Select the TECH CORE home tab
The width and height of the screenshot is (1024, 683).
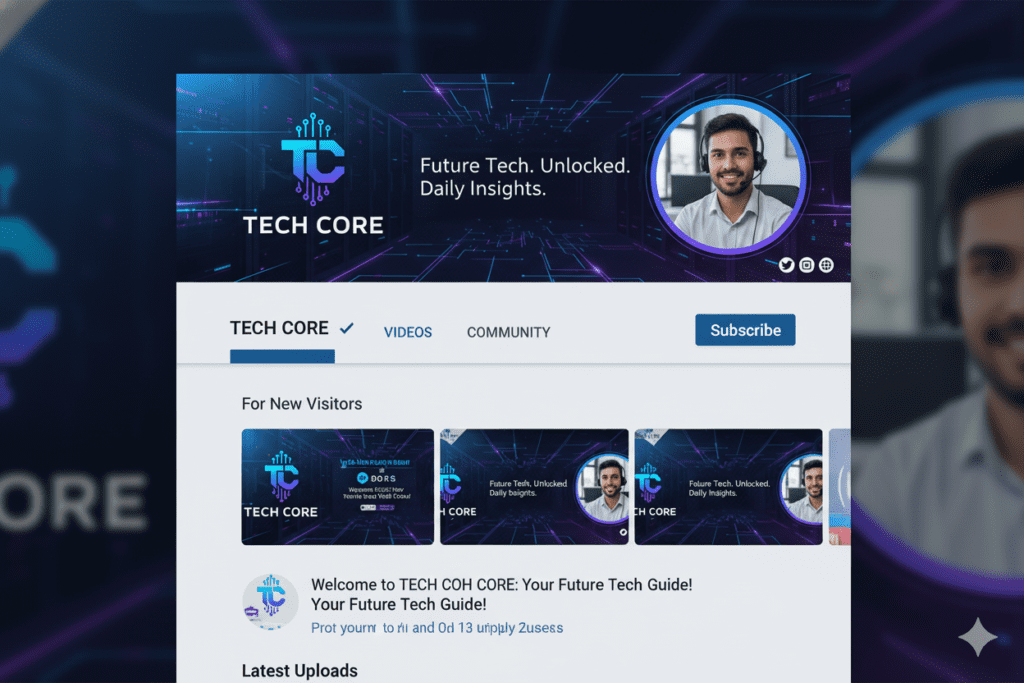point(279,328)
